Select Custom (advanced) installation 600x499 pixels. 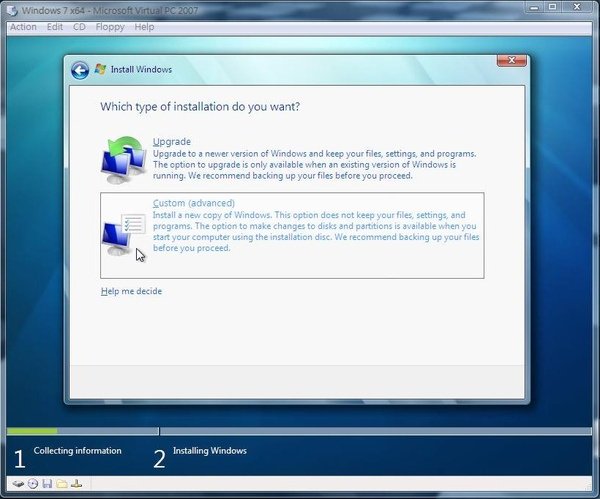(292, 235)
